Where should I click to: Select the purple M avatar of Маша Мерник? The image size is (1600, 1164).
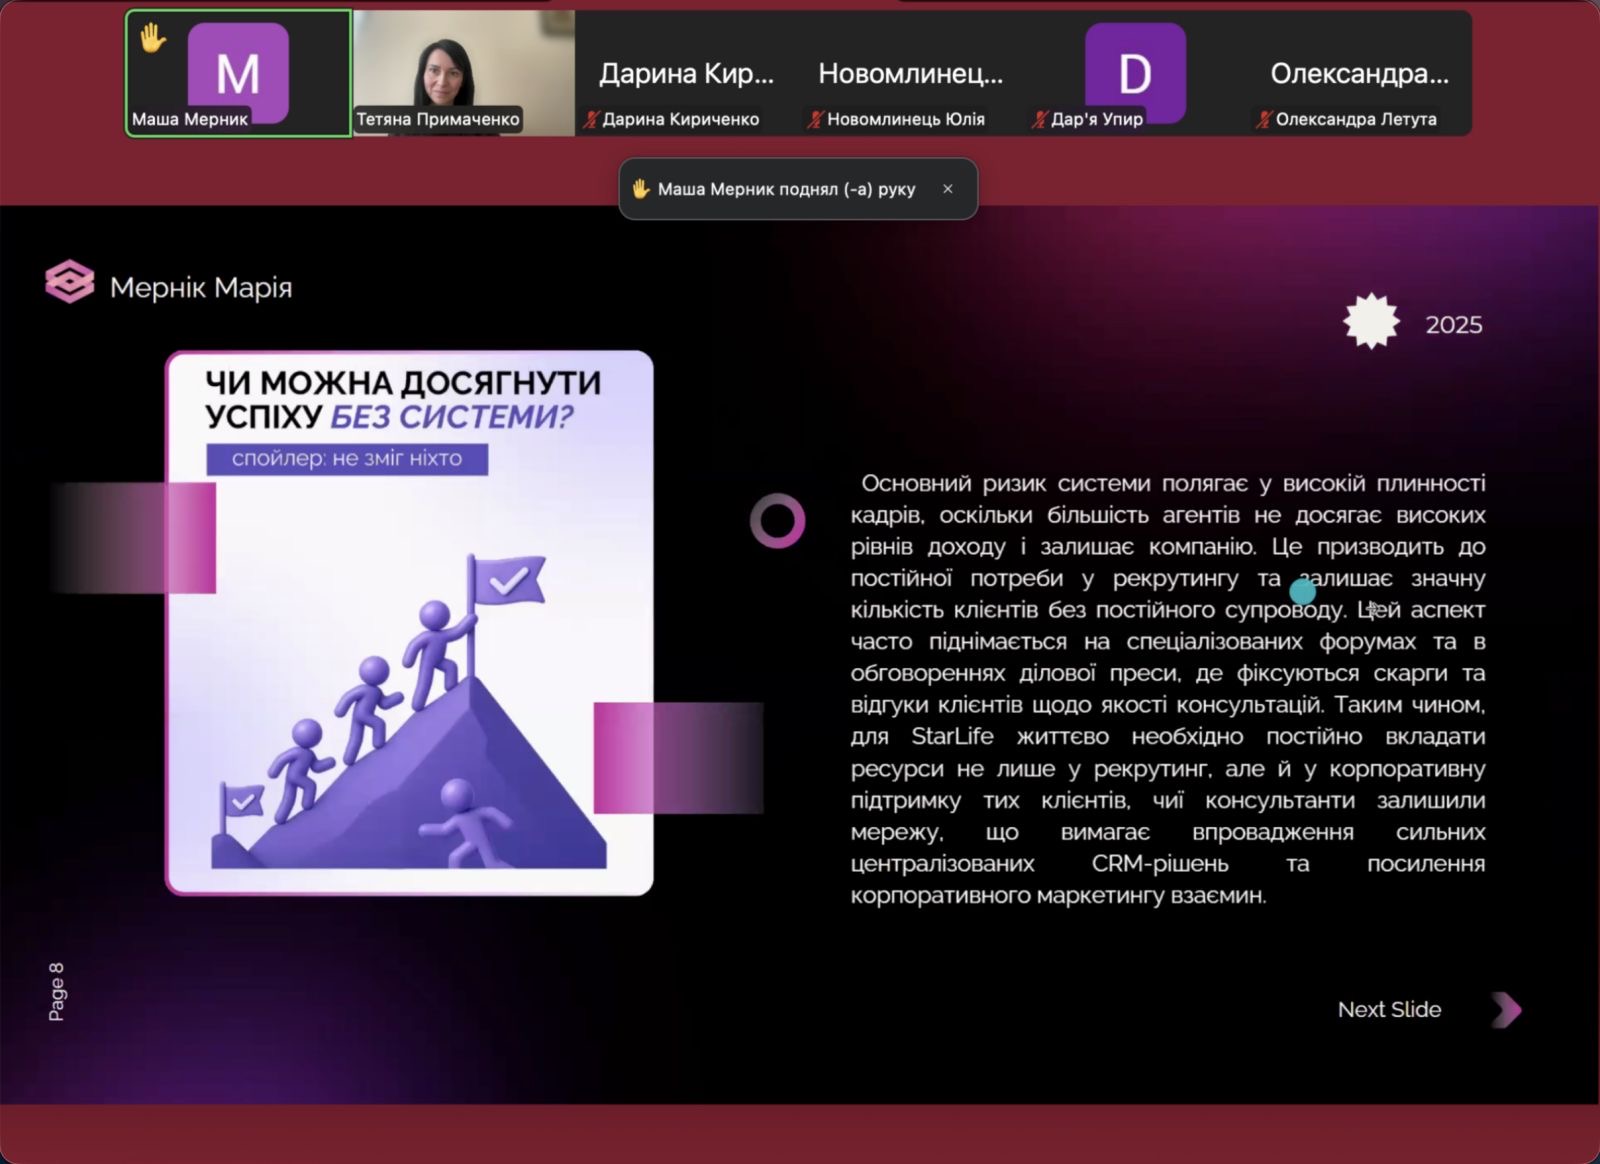238,72
